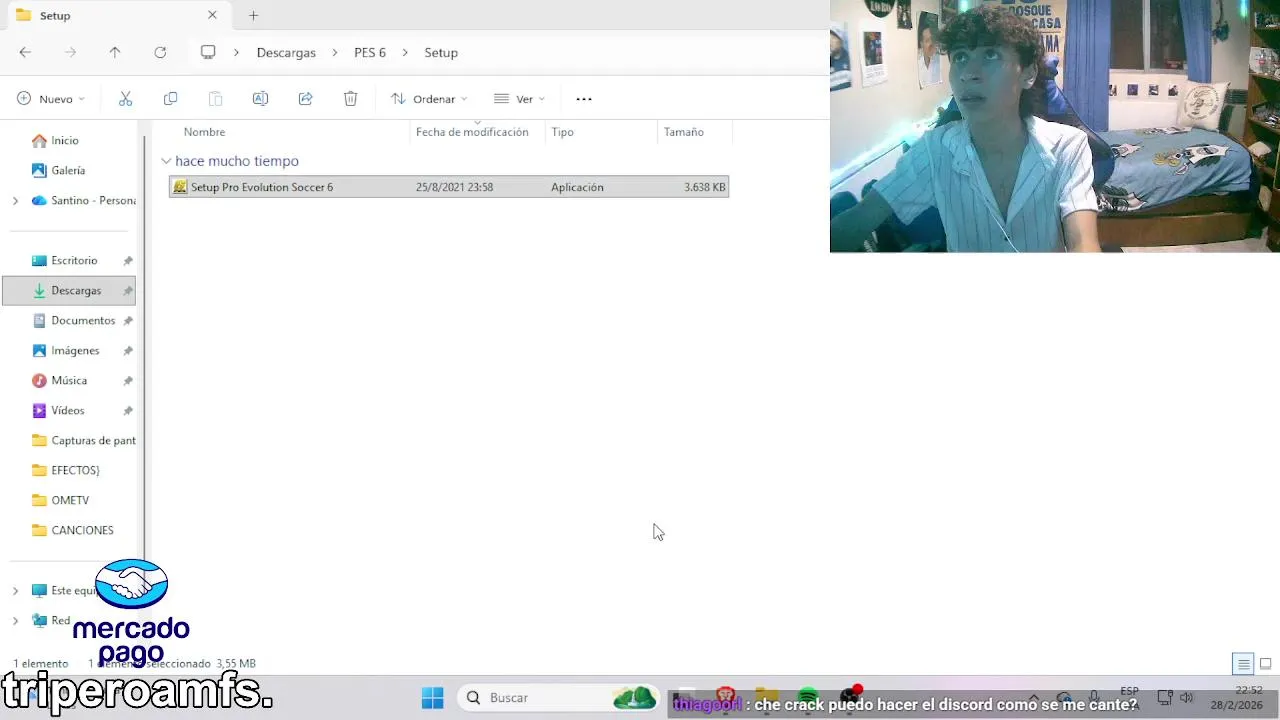This screenshot has height=720, width=1280.
Task: Sort by the Nombre column header
Action: point(204,132)
